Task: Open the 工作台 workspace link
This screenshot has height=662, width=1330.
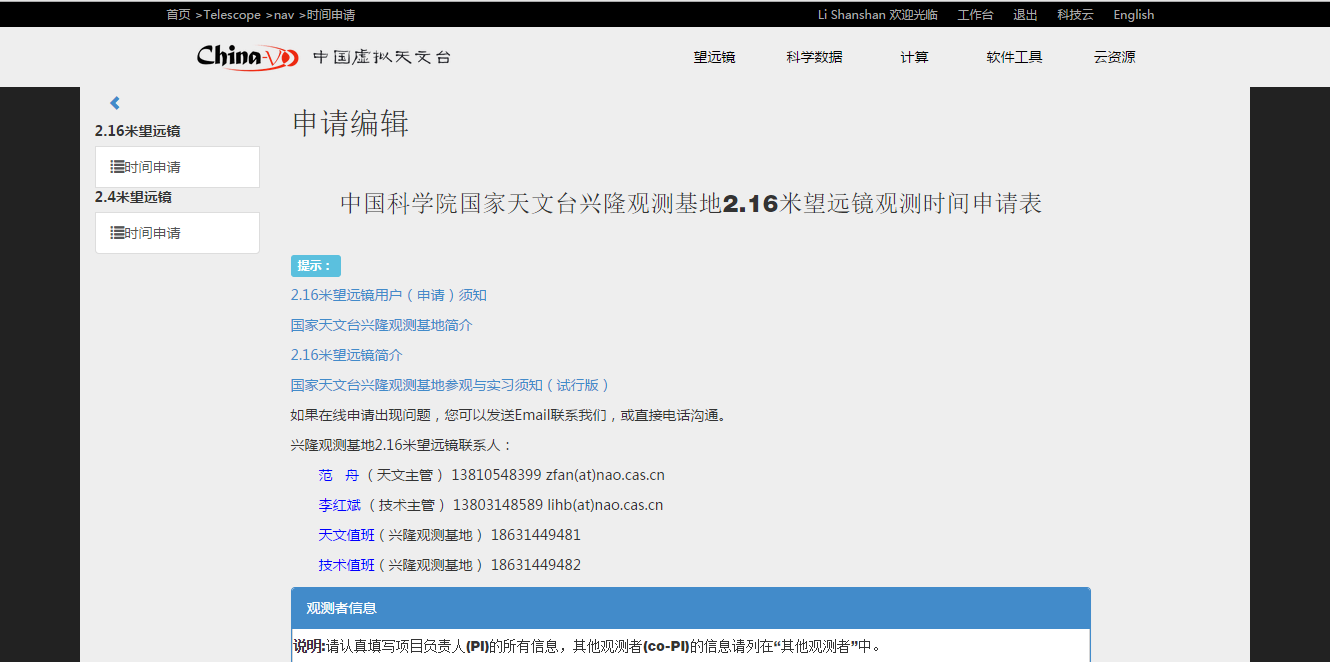Action: pos(975,15)
